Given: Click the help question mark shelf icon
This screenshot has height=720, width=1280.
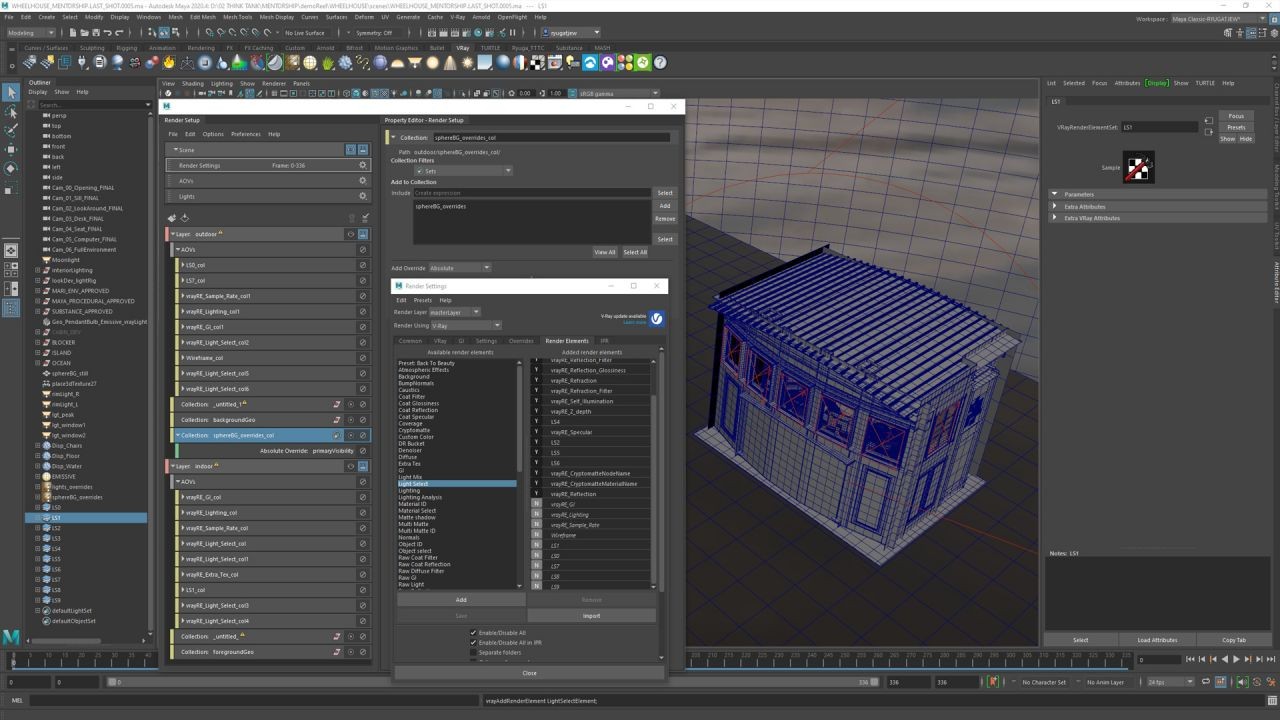Looking at the screenshot, I should pyautogui.click(x=660, y=62).
